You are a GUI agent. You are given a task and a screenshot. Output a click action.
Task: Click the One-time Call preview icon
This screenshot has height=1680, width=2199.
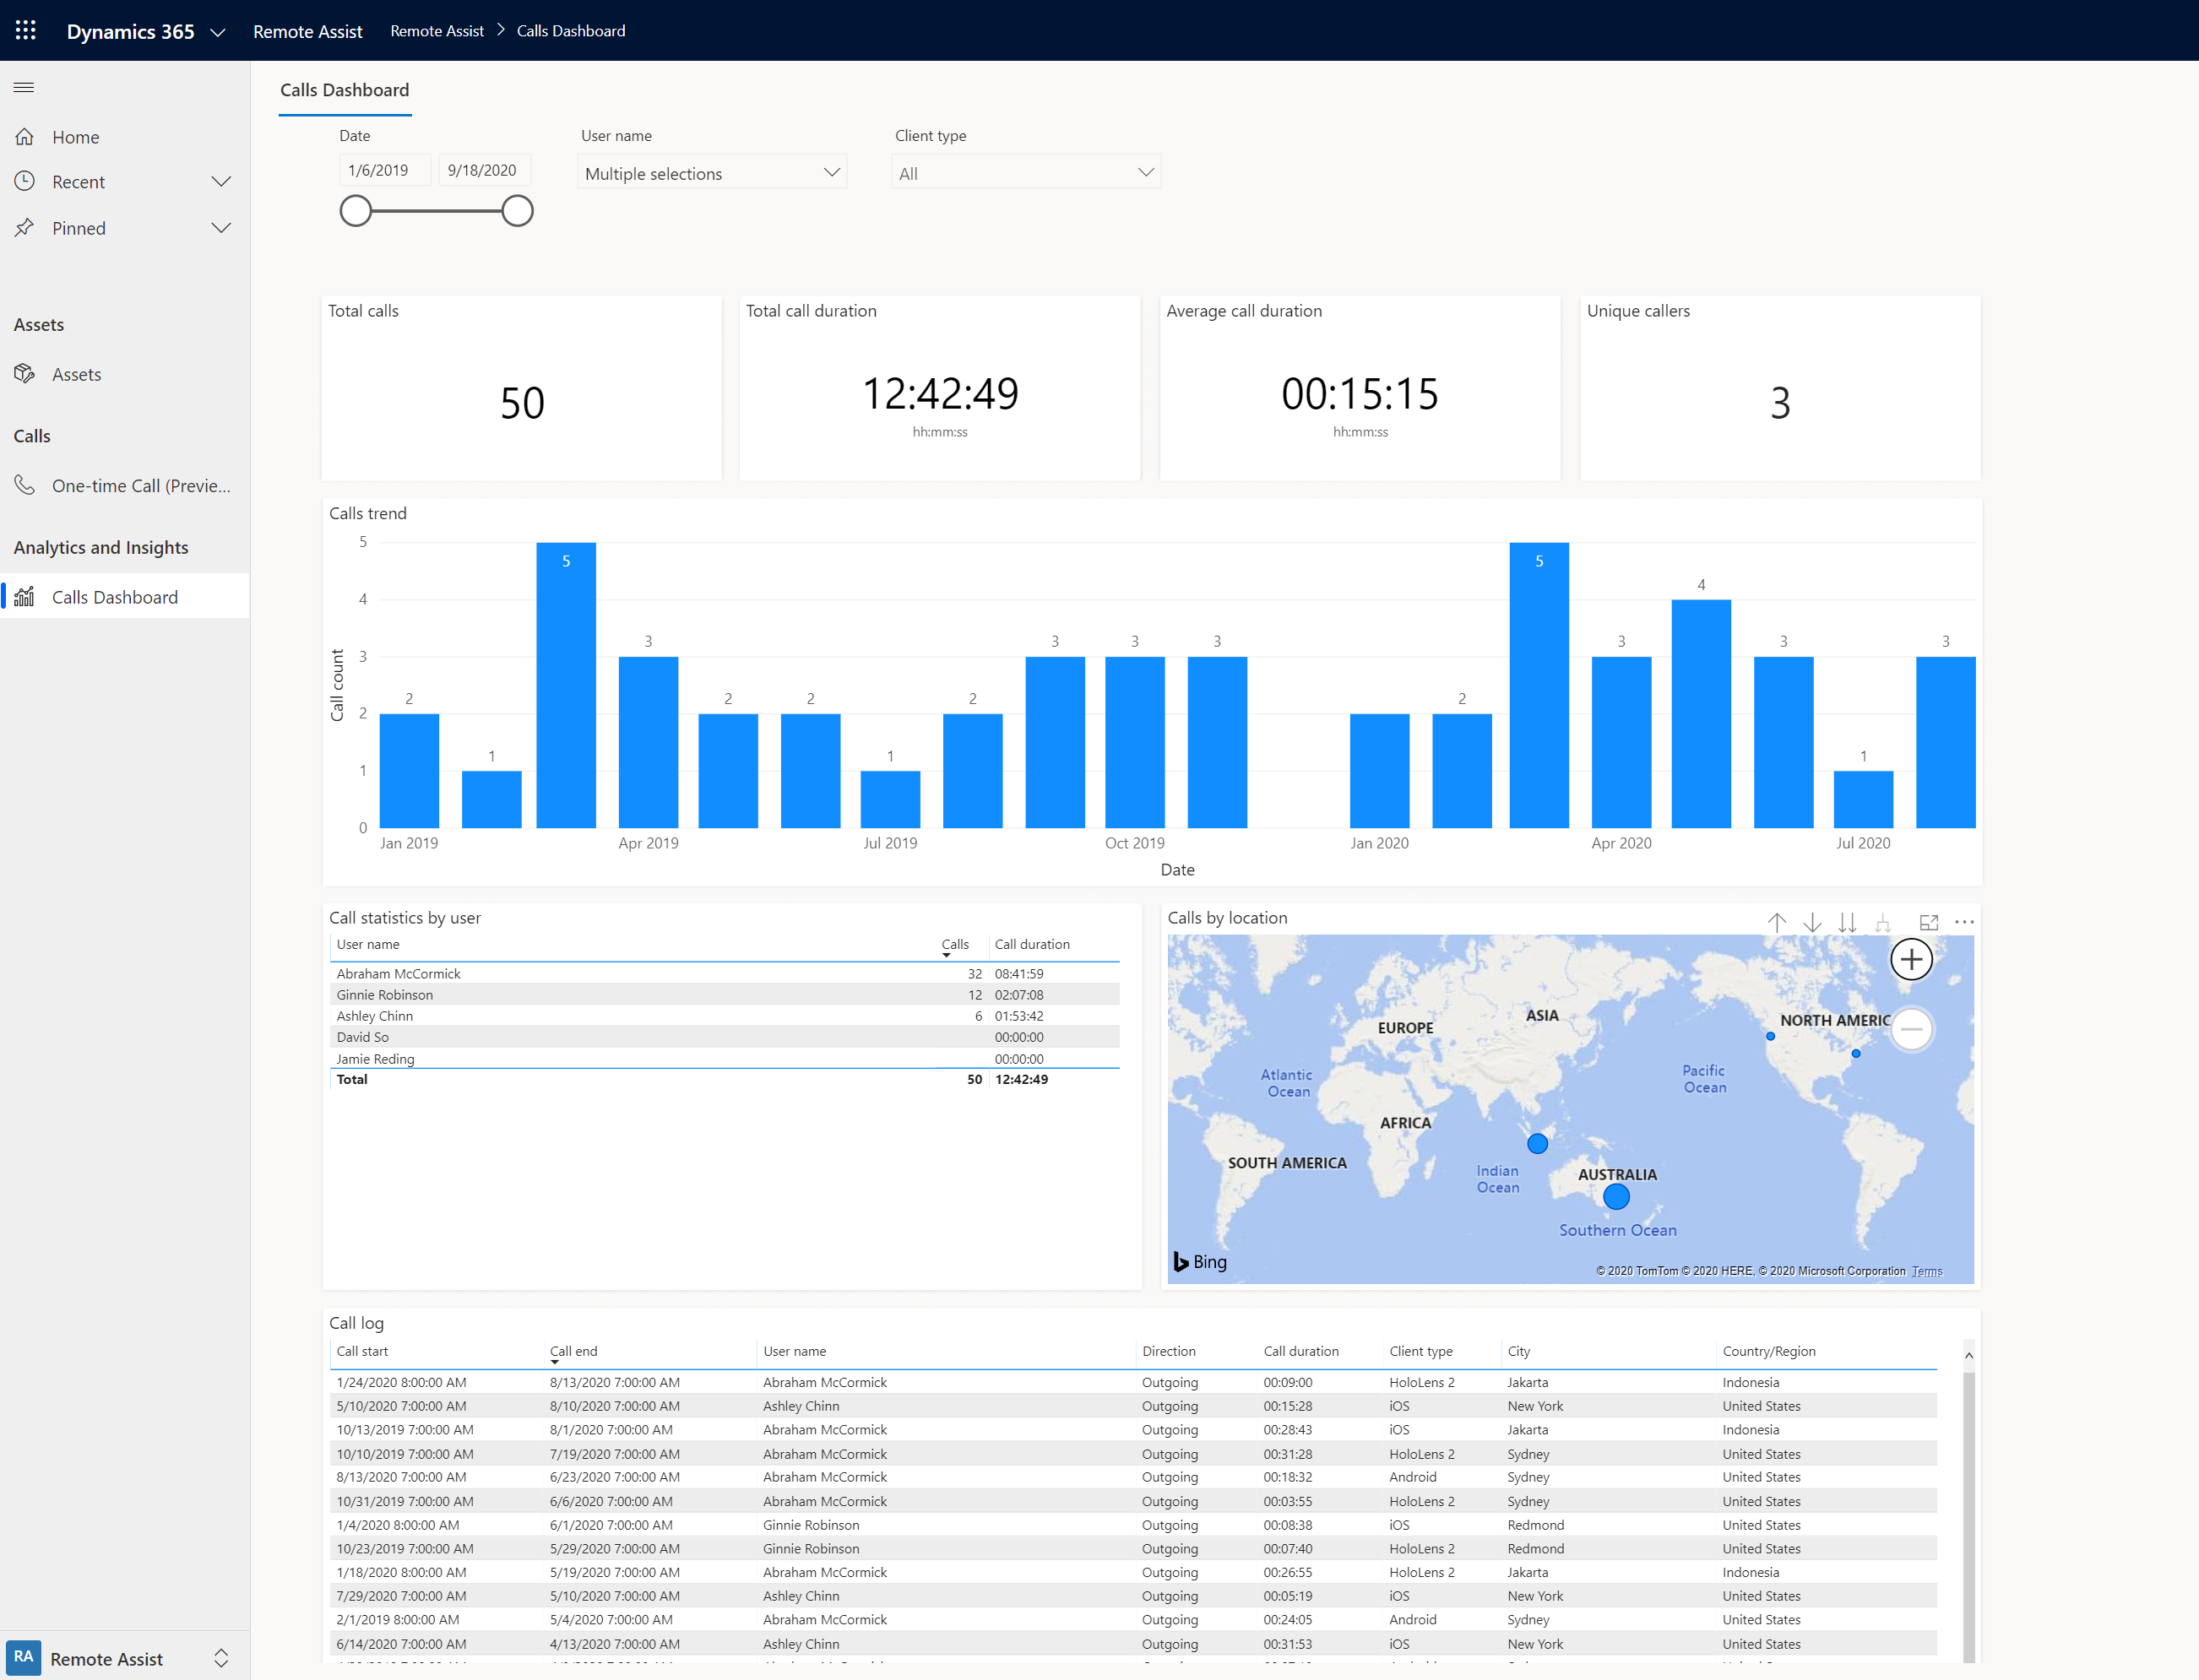[24, 485]
